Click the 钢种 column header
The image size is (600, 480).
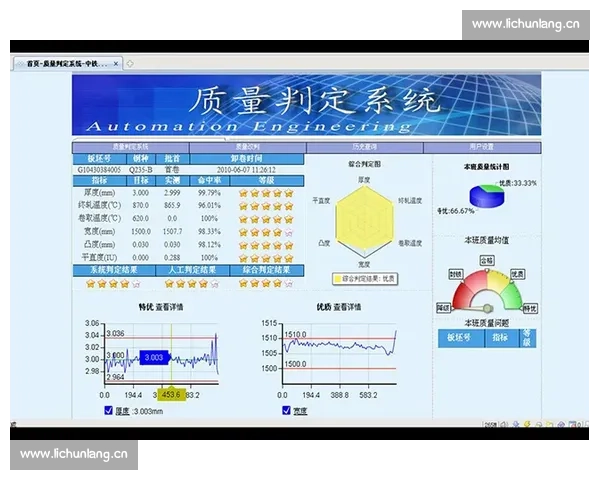coord(141,159)
